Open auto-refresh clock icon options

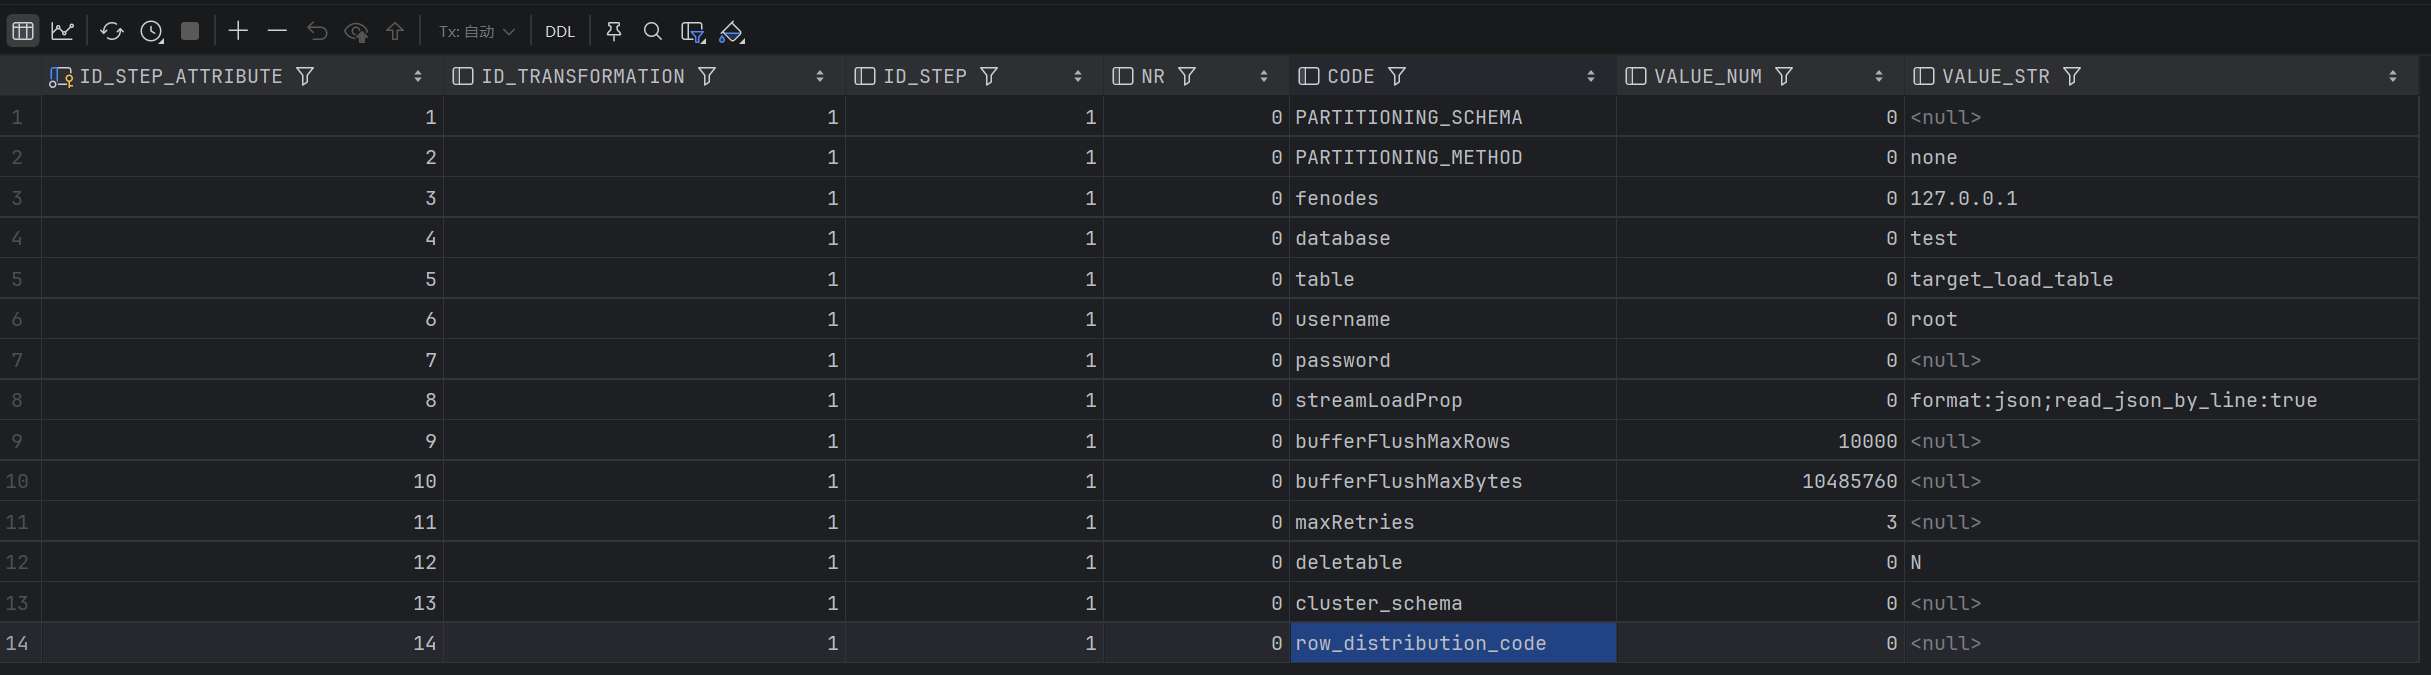point(151,31)
